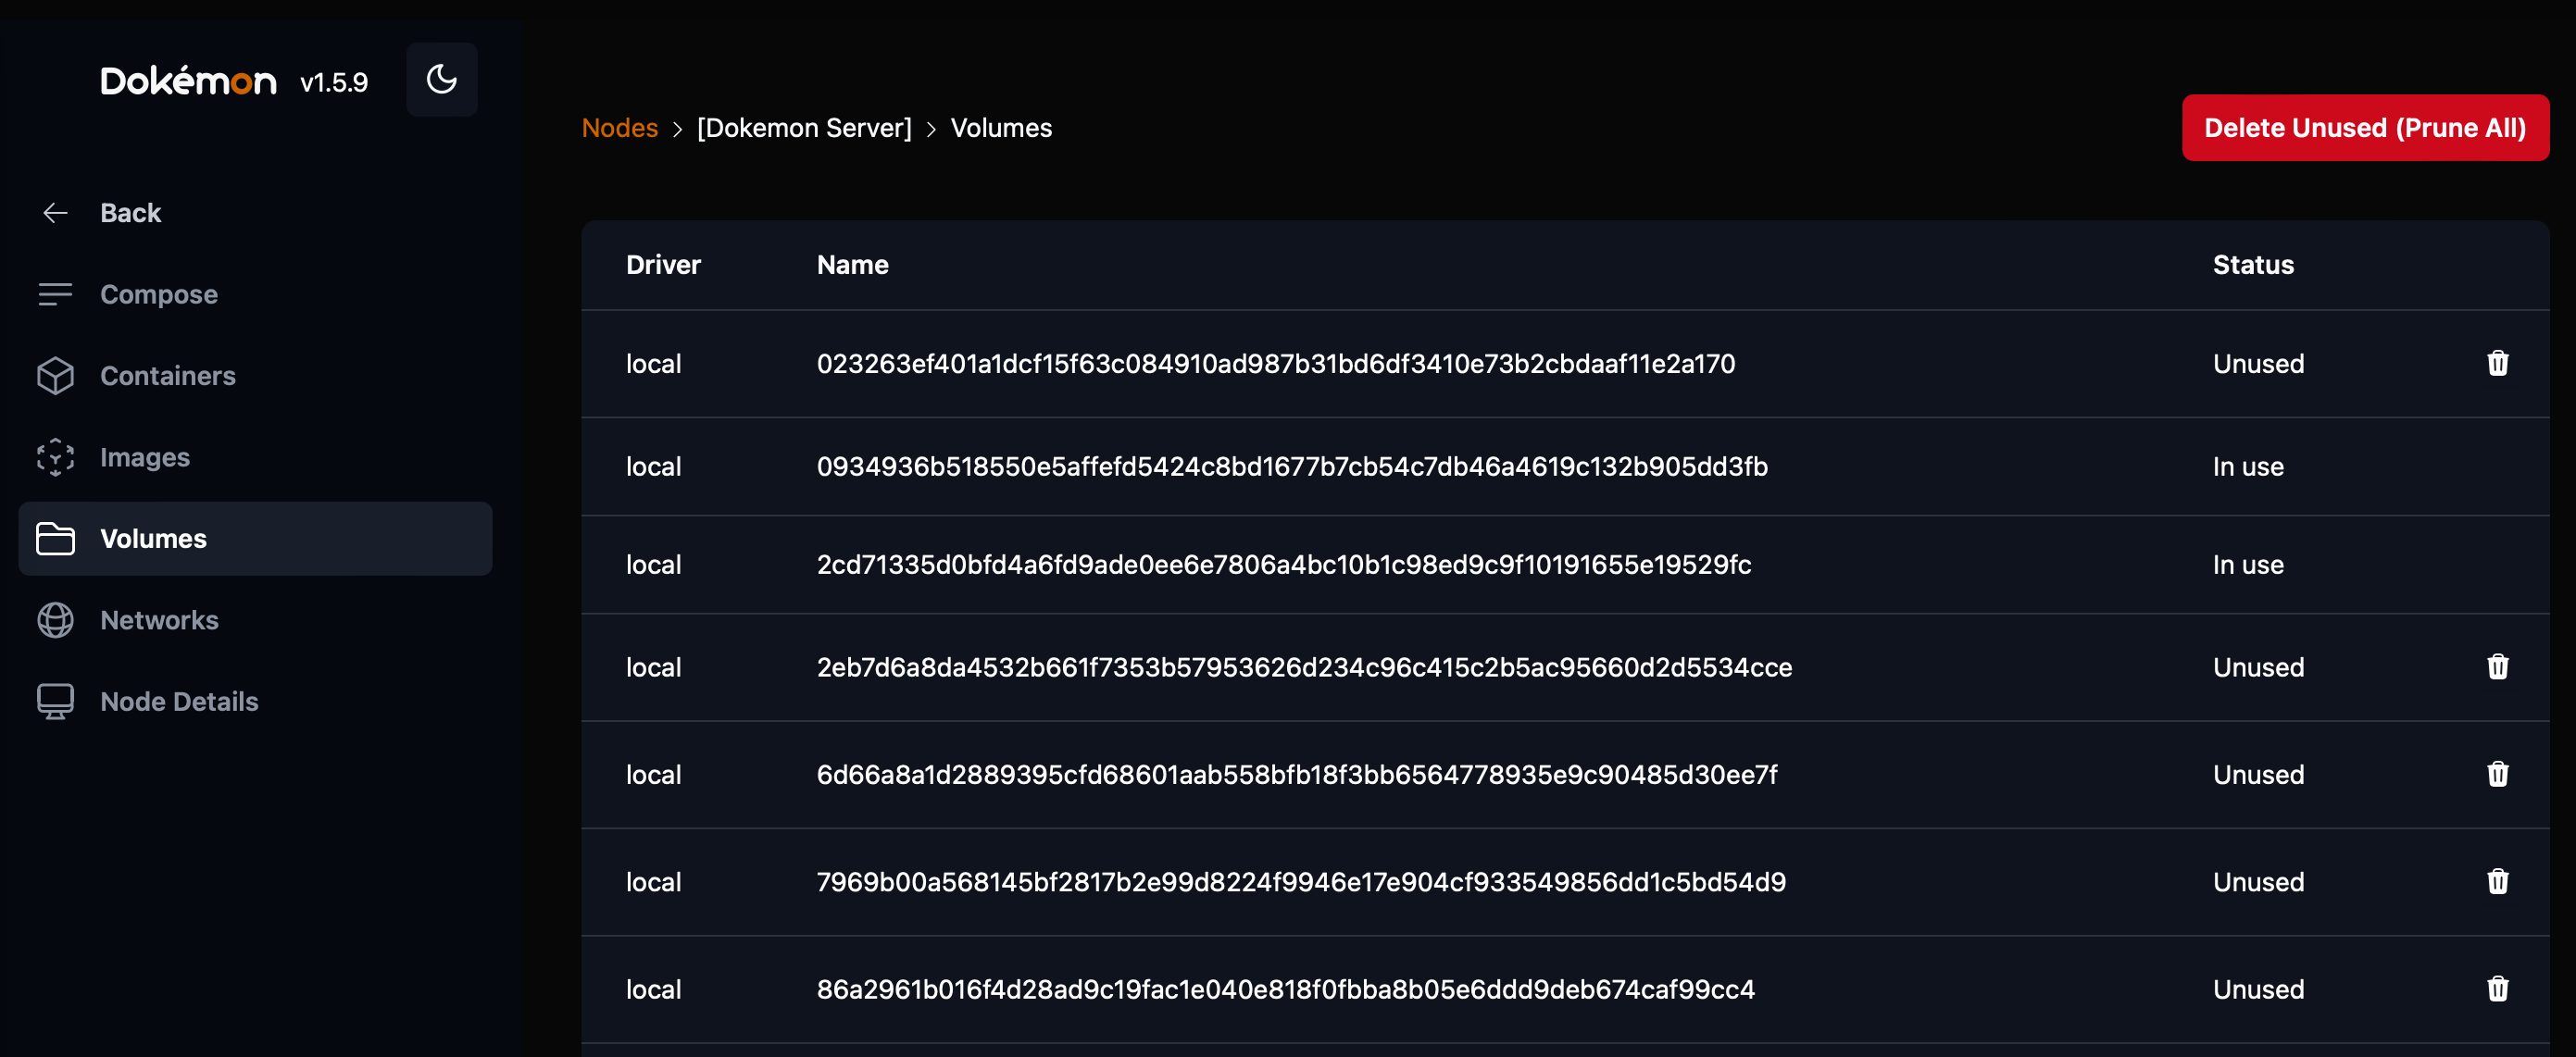Viewport: 2576px width, 1057px height.
Task: Click the Driver column header
Action: (x=663, y=265)
